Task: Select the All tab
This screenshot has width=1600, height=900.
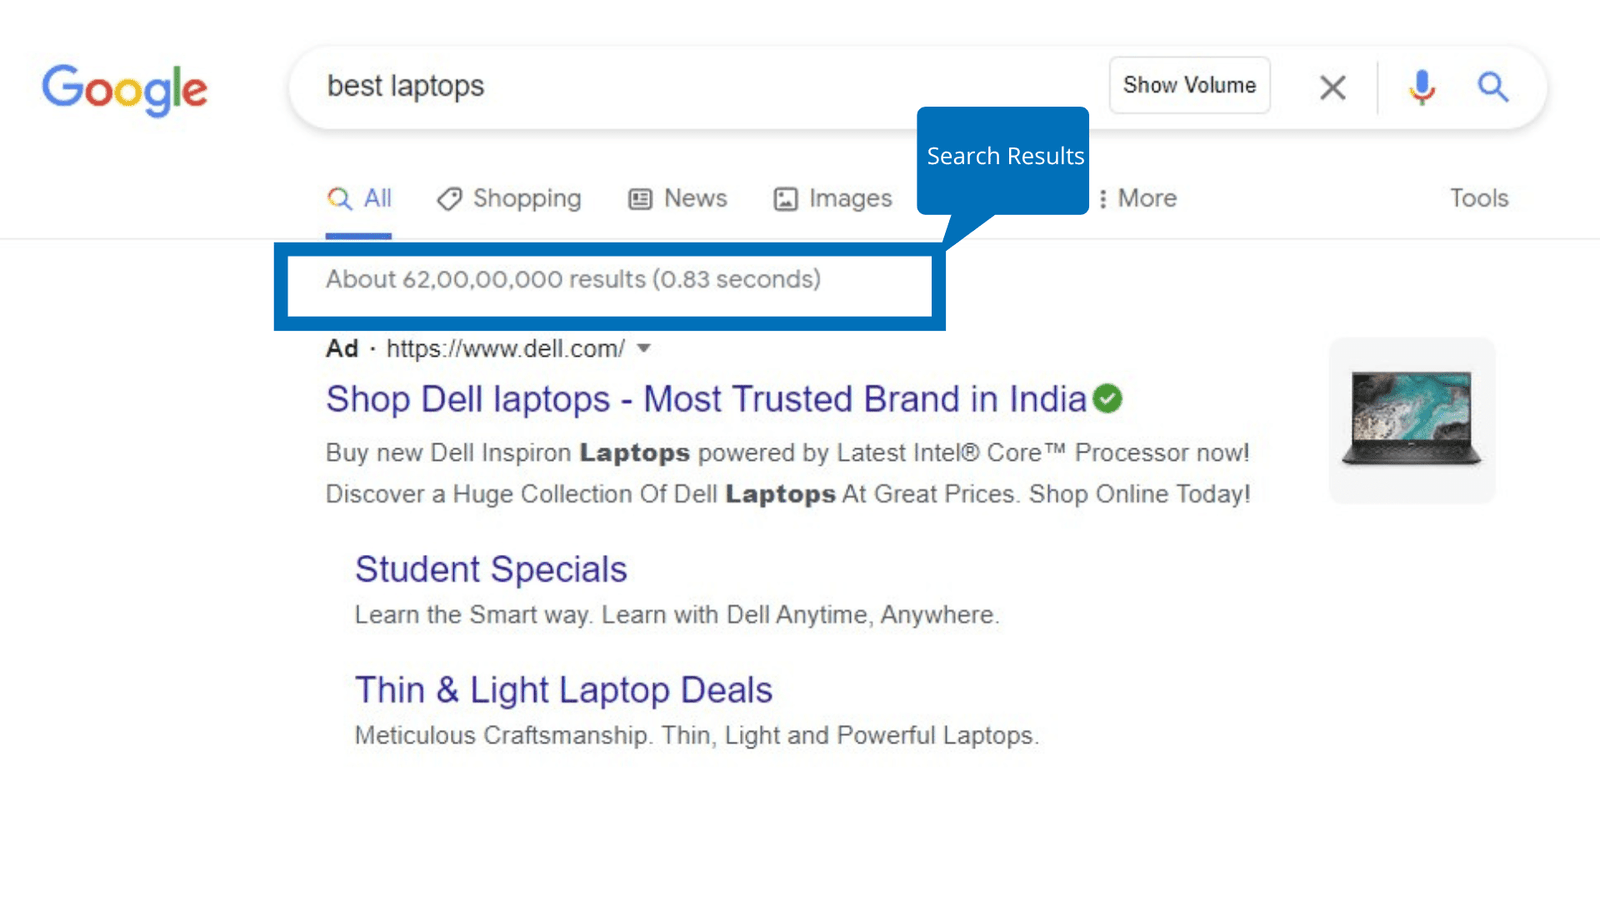Action: point(359,198)
